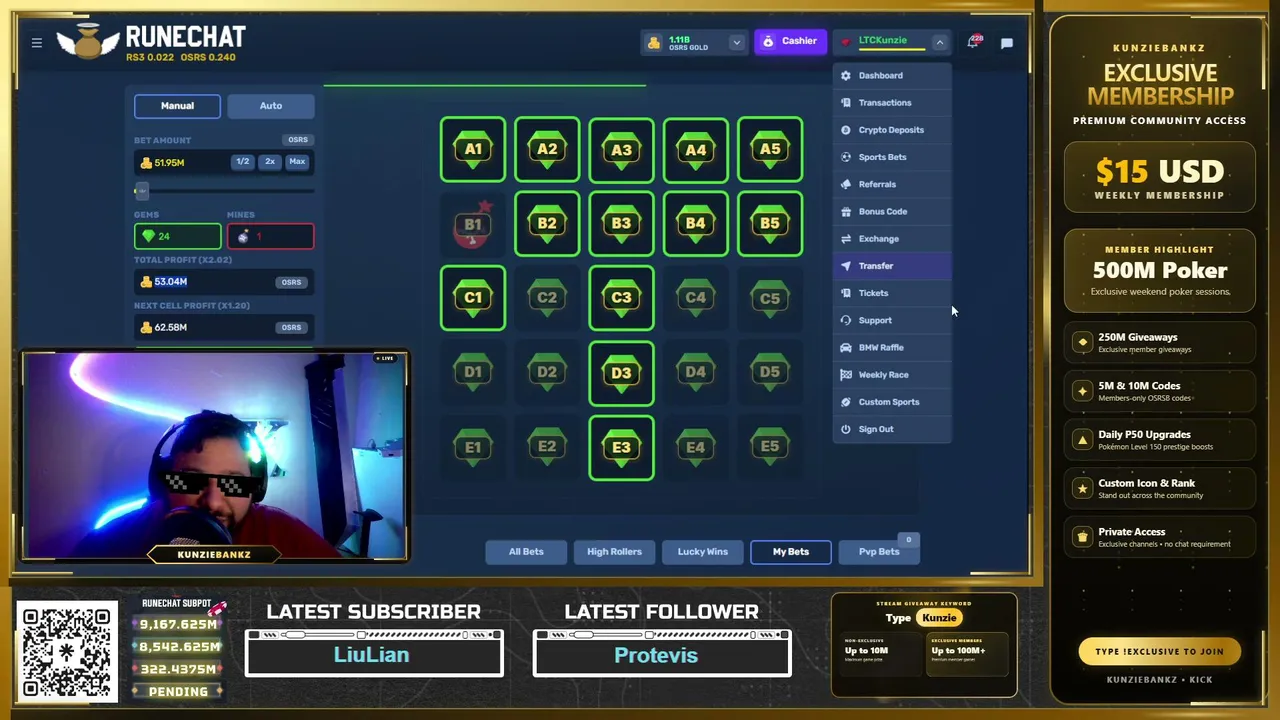1280x720 pixels.
Task: Reveal gem tile D3
Action: pos(621,373)
